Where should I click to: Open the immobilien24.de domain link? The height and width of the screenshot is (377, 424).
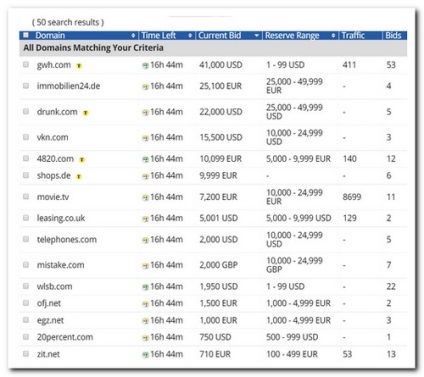click(x=68, y=86)
